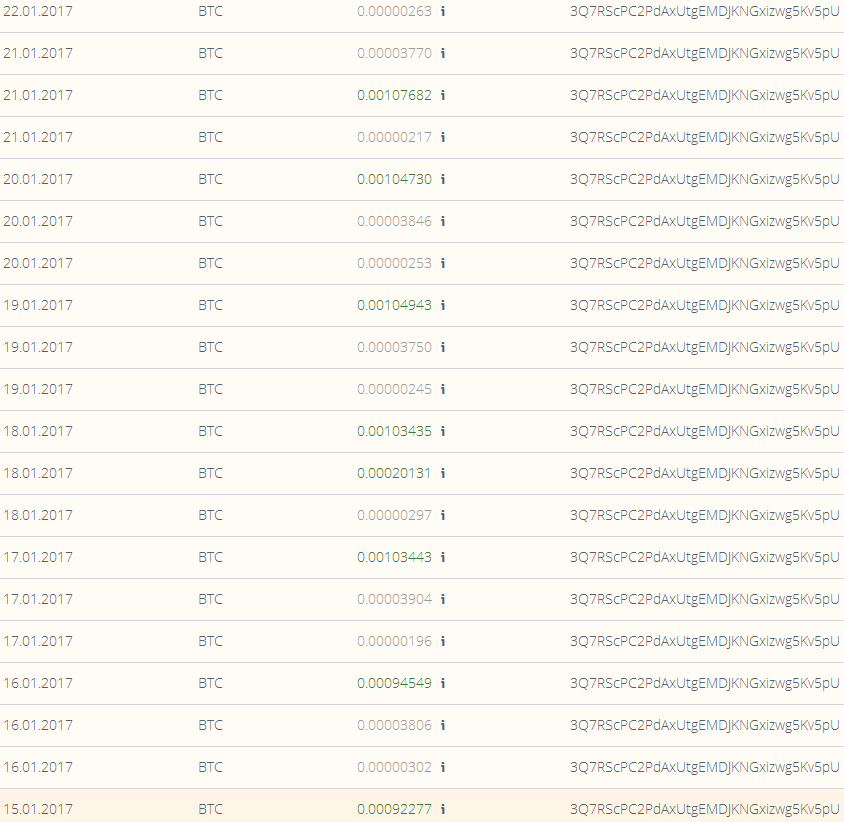Screen dimensions: 844x822
Task: Select amount 0.00103443
Action: (x=395, y=557)
